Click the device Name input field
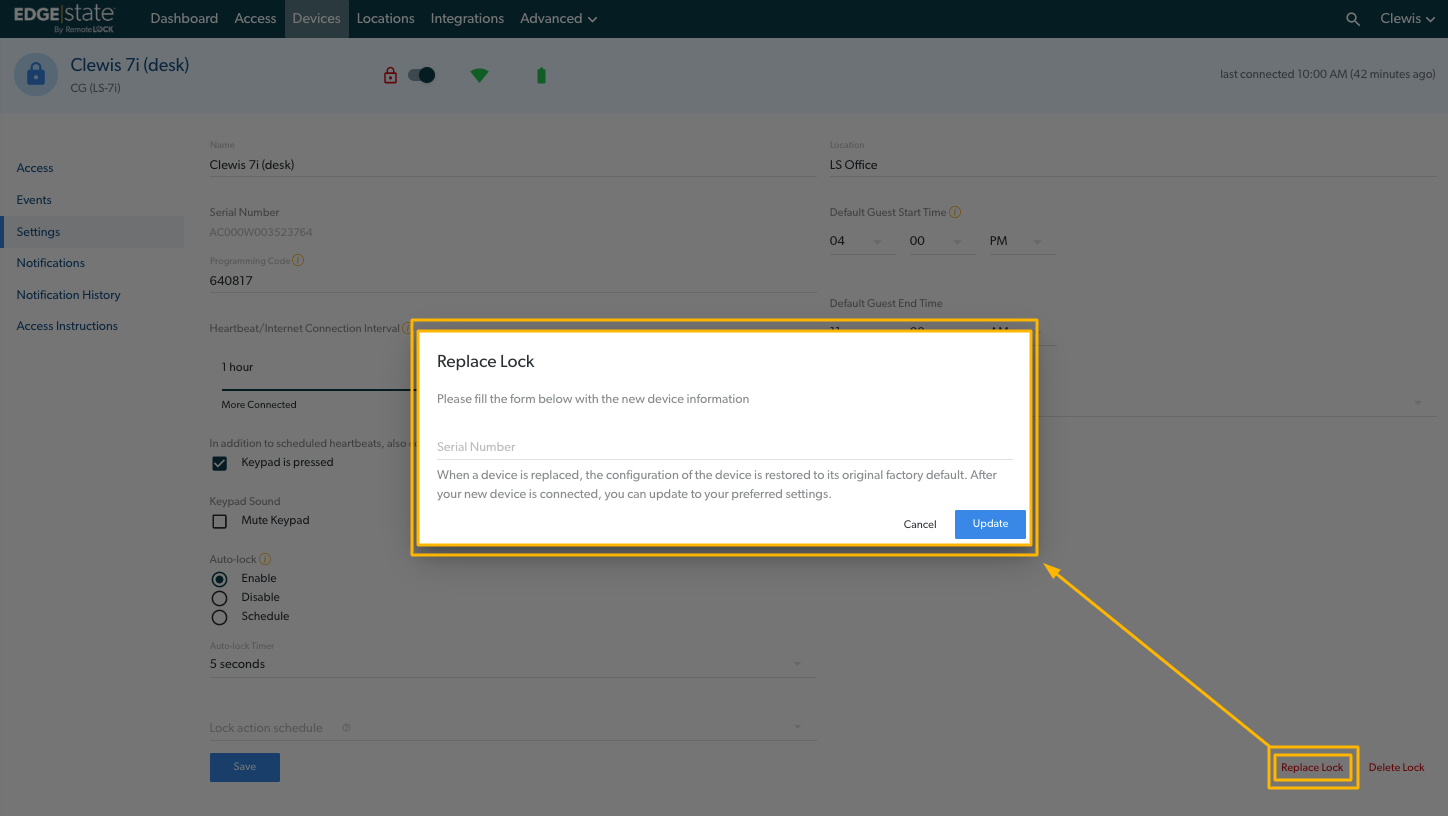Viewport: 1448px width, 816px height. click(512, 165)
